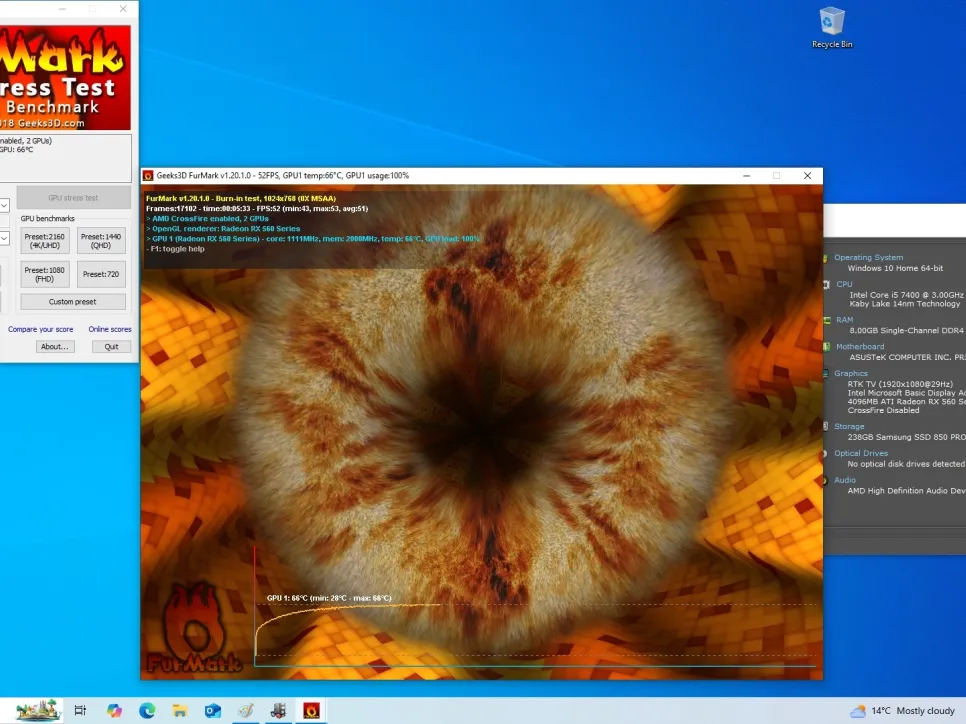The image size is (966, 724).
Task: Click the 'GPU benchmarks' group label
Action: click(x=47, y=219)
